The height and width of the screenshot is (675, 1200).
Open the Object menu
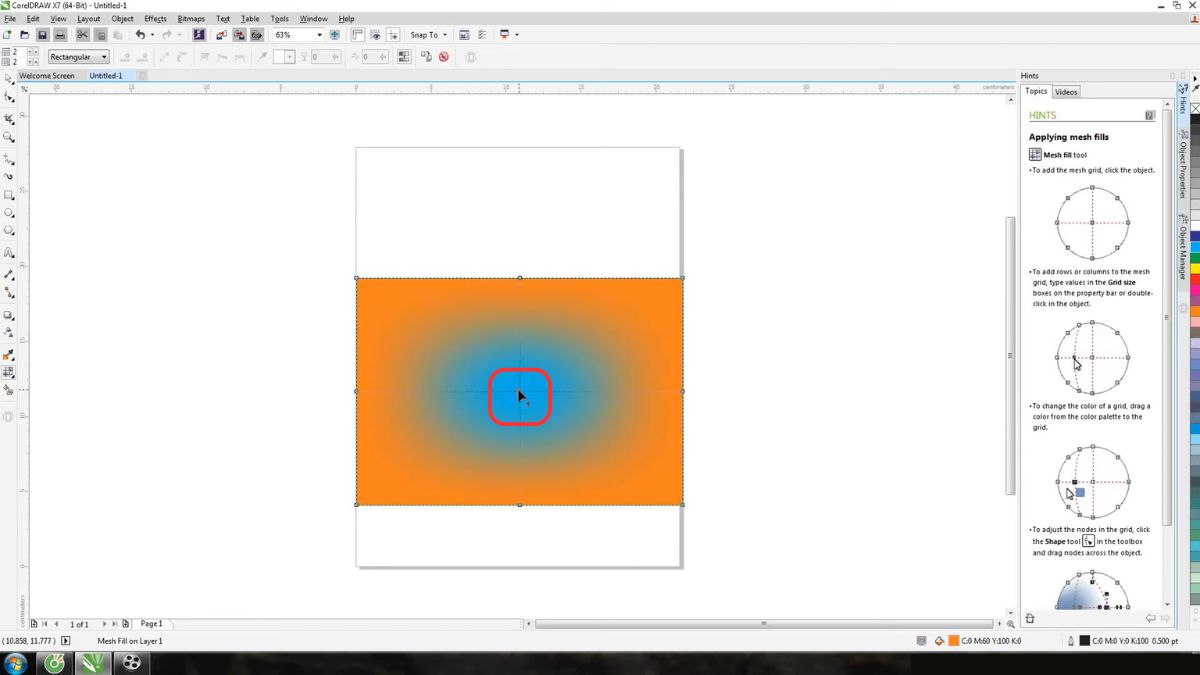click(x=122, y=19)
